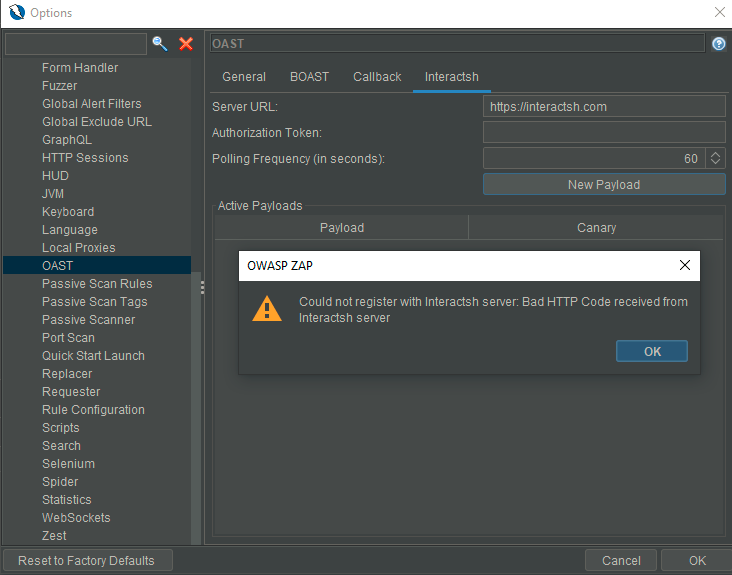732x575 pixels.
Task: Select Language in options tree
Action: tap(70, 230)
